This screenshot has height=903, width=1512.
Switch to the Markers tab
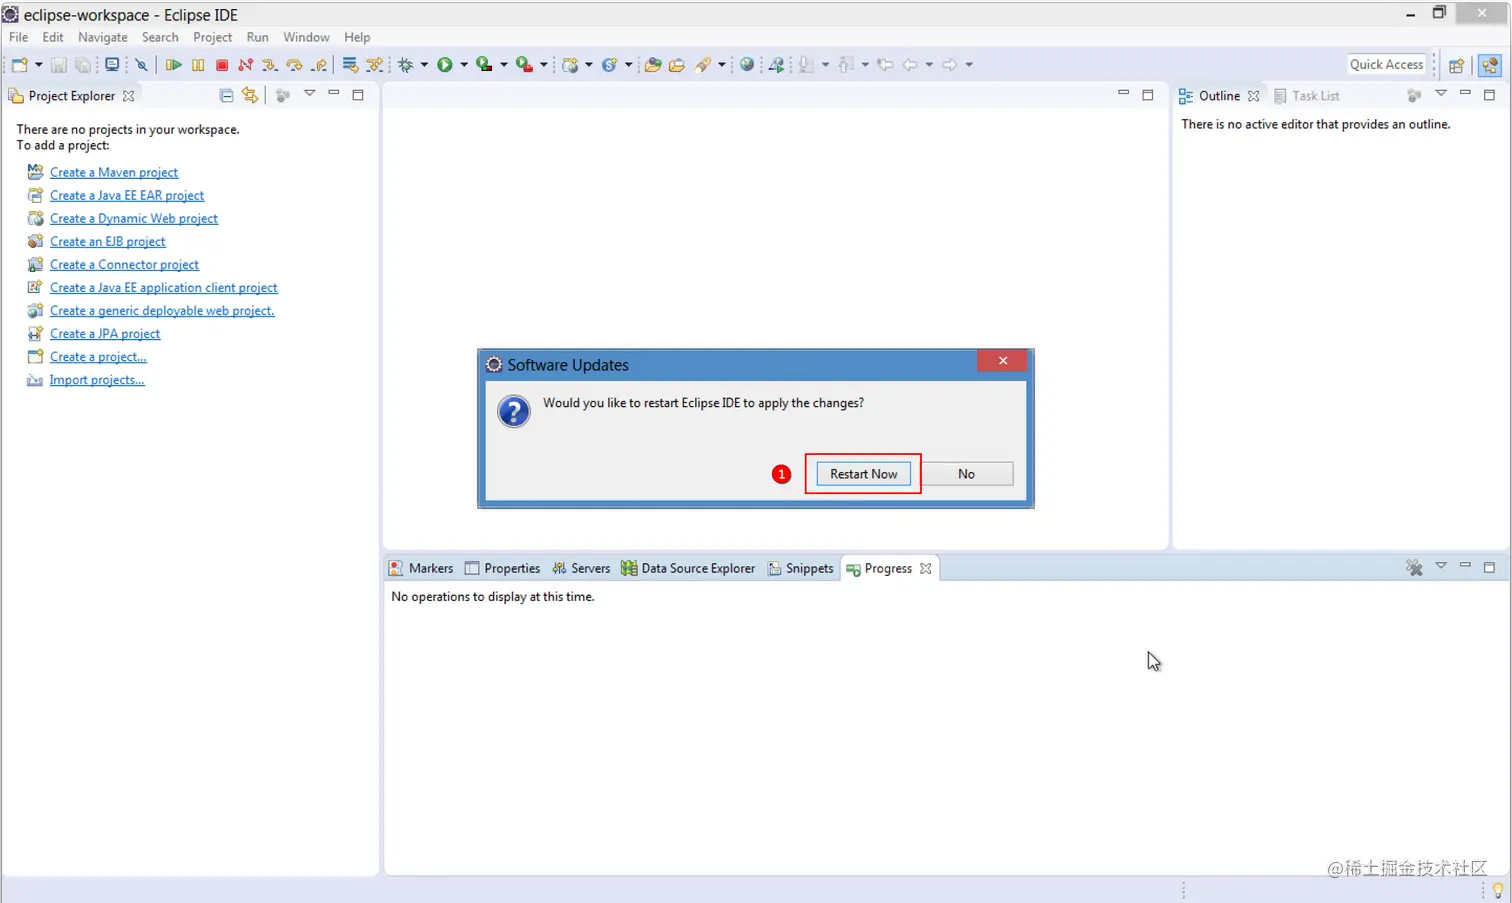pyautogui.click(x=421, y=568)
